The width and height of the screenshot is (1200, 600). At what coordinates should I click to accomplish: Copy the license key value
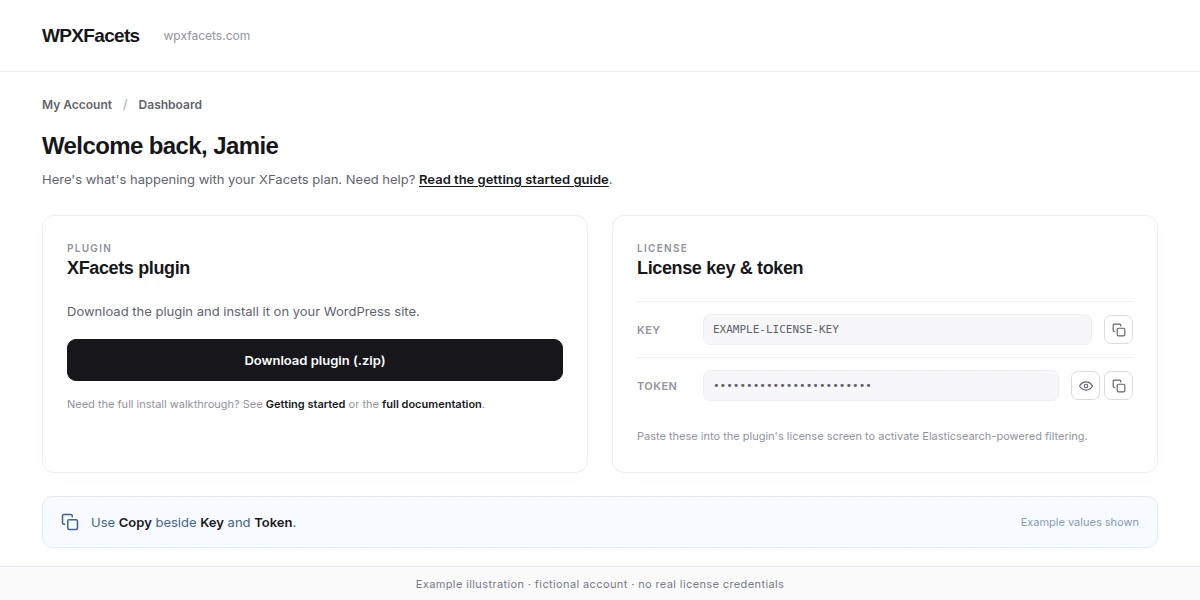[1118, 330]
